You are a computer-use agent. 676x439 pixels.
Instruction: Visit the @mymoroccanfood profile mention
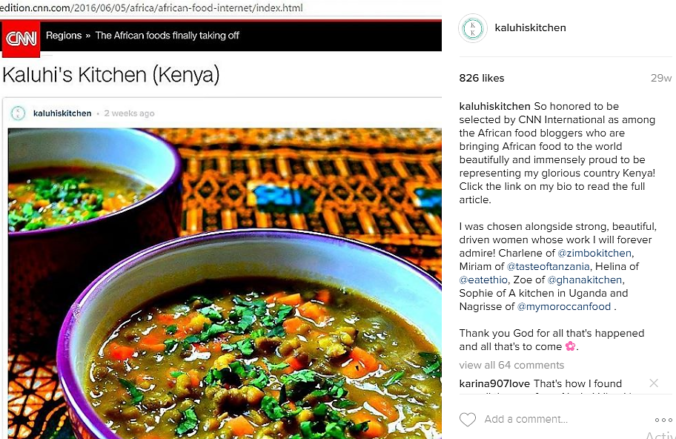(564, 306)
